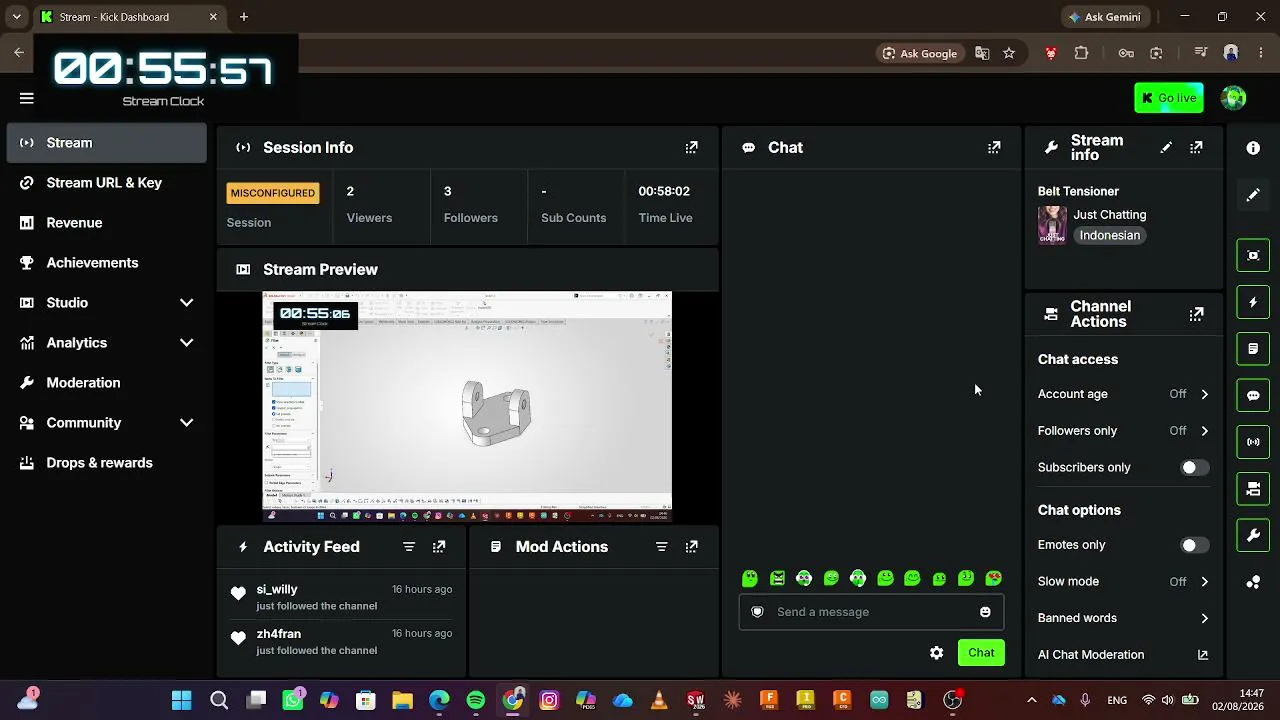Open the Achievements page
Screen dimensions: 1280x720
107,263
